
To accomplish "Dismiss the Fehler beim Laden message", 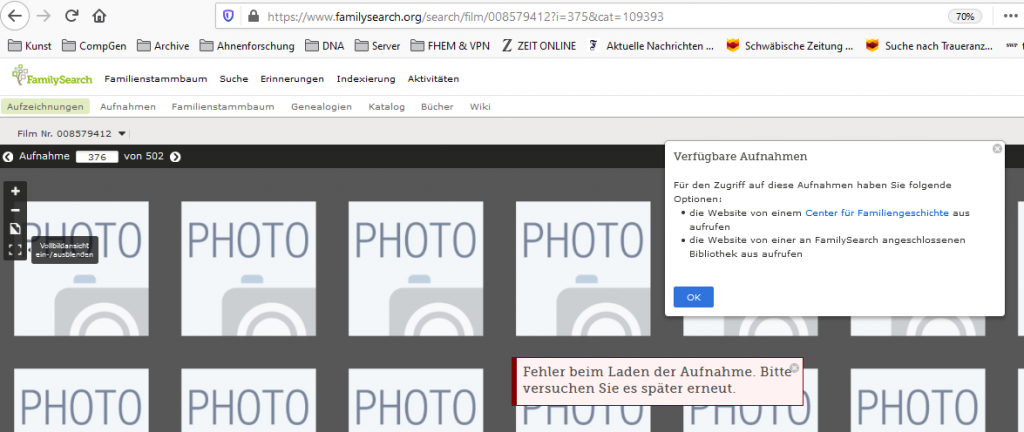I will pos(794,367).
